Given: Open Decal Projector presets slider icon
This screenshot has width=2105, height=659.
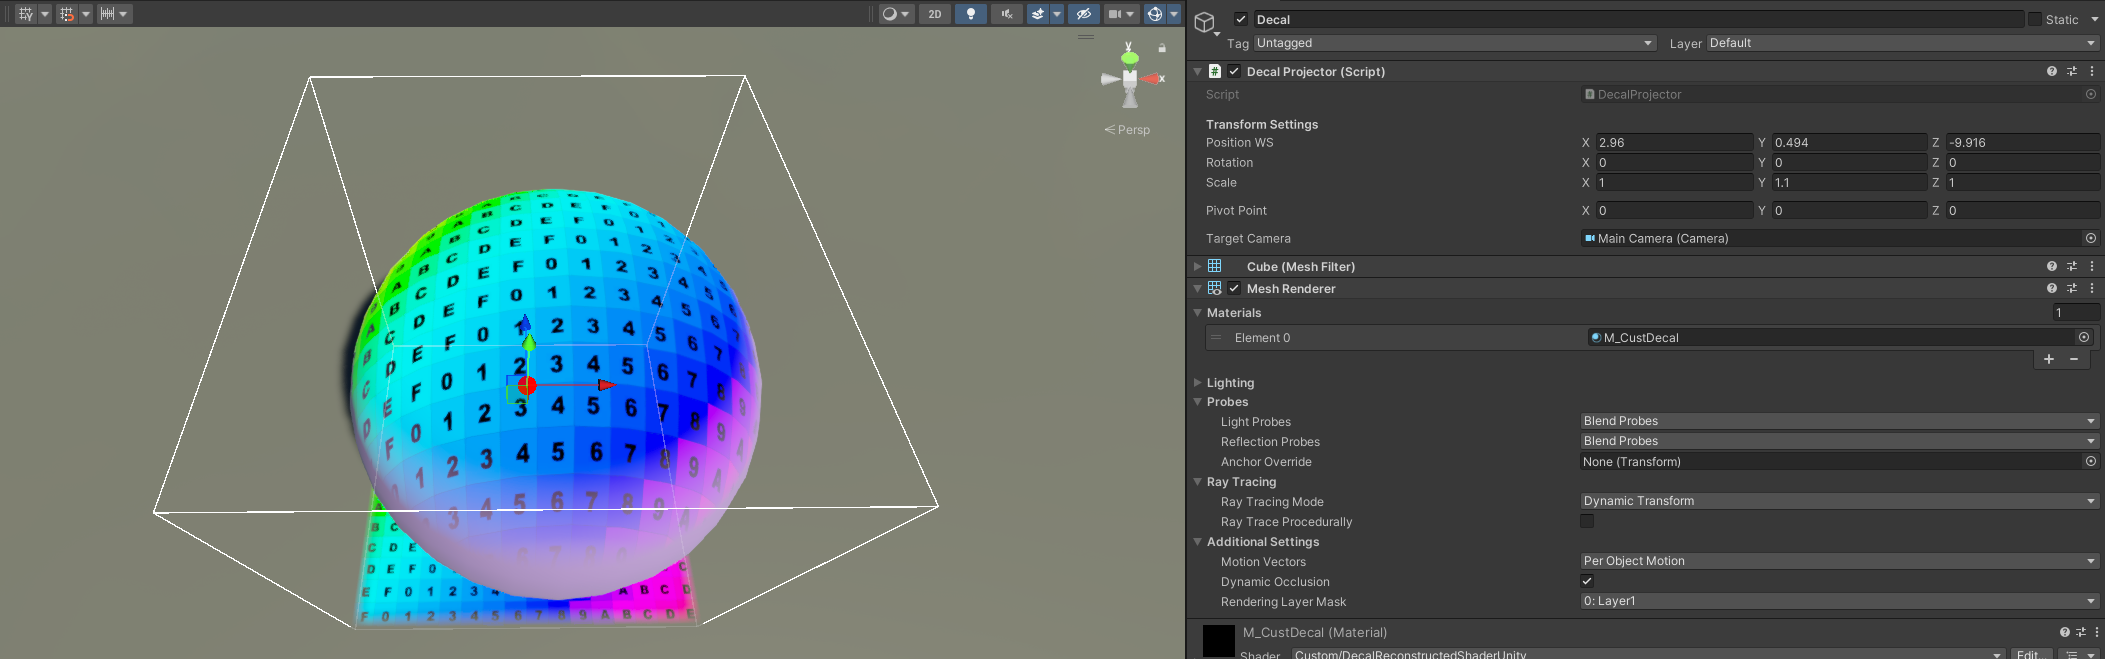Looking at the screenshot, I should [x=2072, y=72].
